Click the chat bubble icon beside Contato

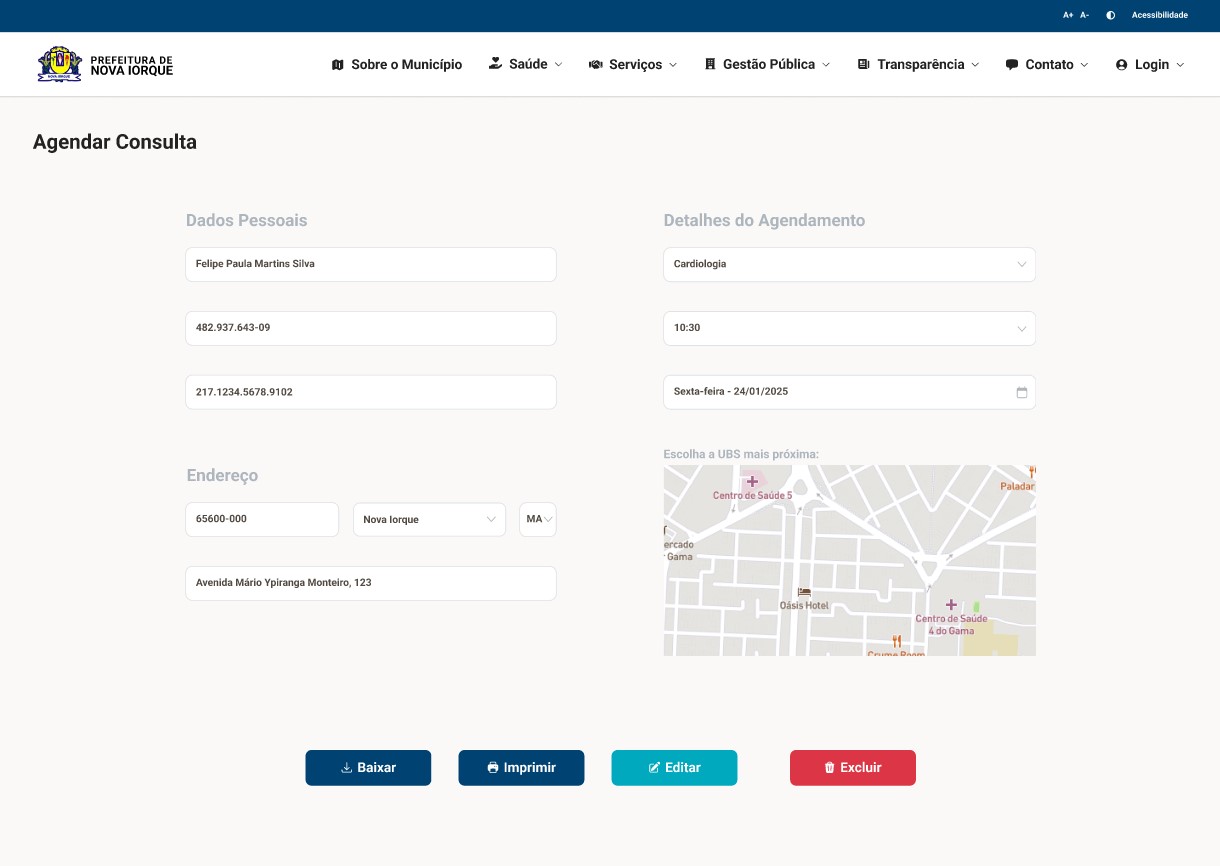click(1012, 64)
